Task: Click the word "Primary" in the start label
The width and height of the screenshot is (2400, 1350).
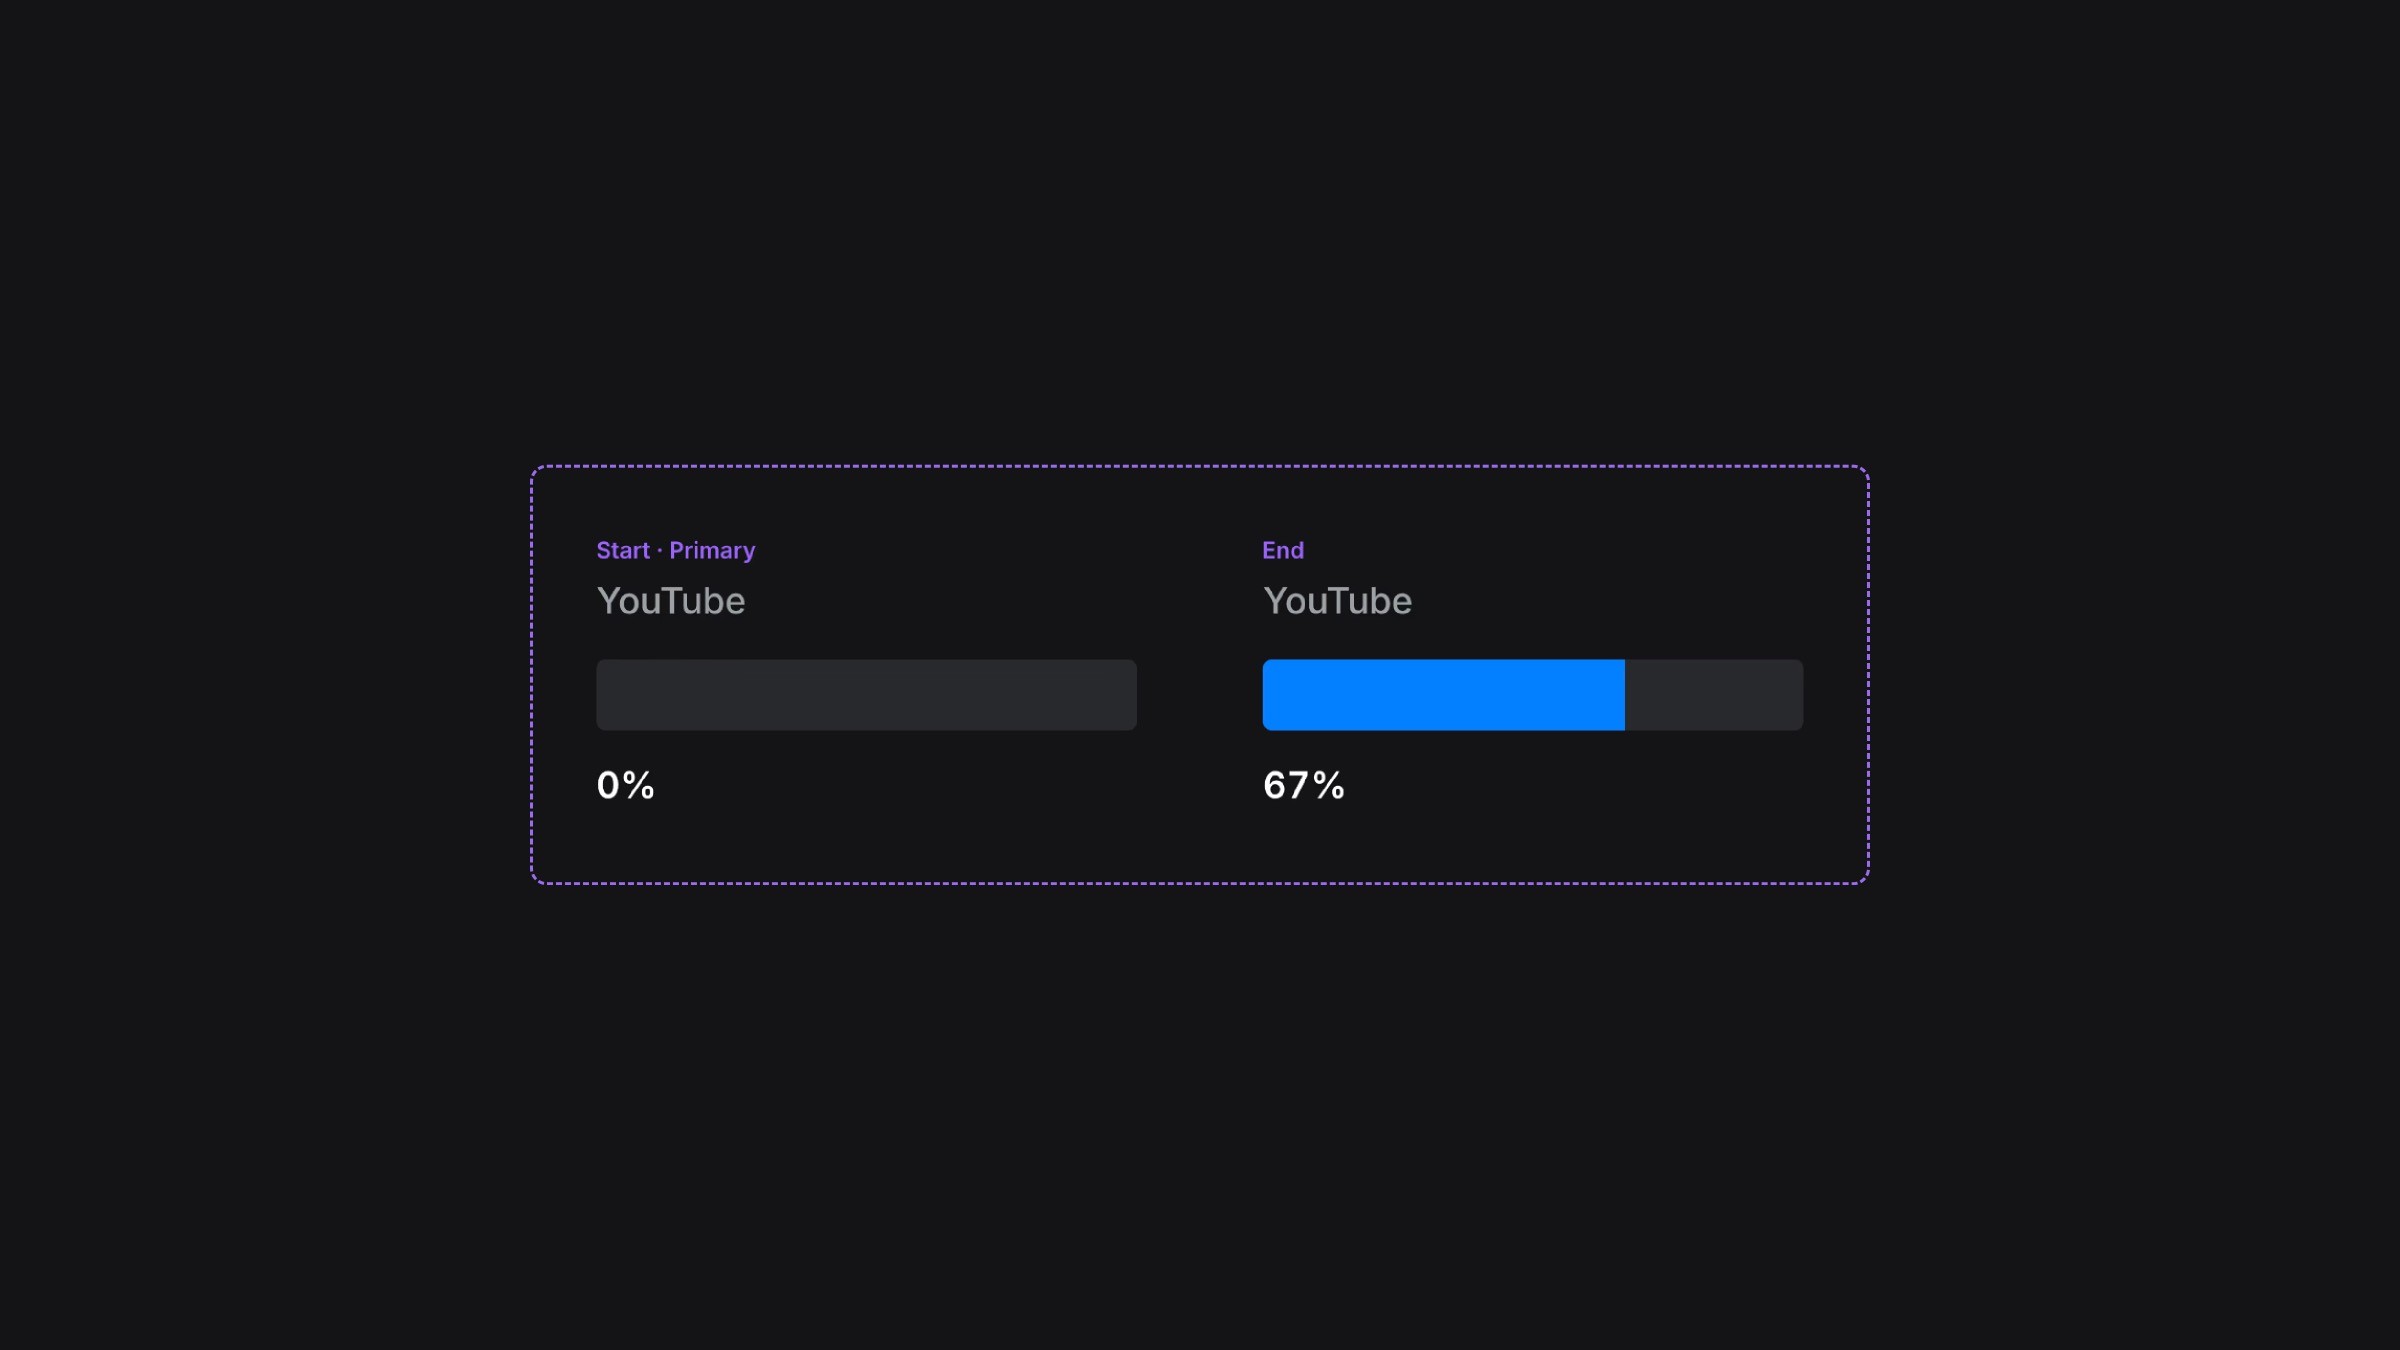Action: pyautogui.click(x=712, y=551)
